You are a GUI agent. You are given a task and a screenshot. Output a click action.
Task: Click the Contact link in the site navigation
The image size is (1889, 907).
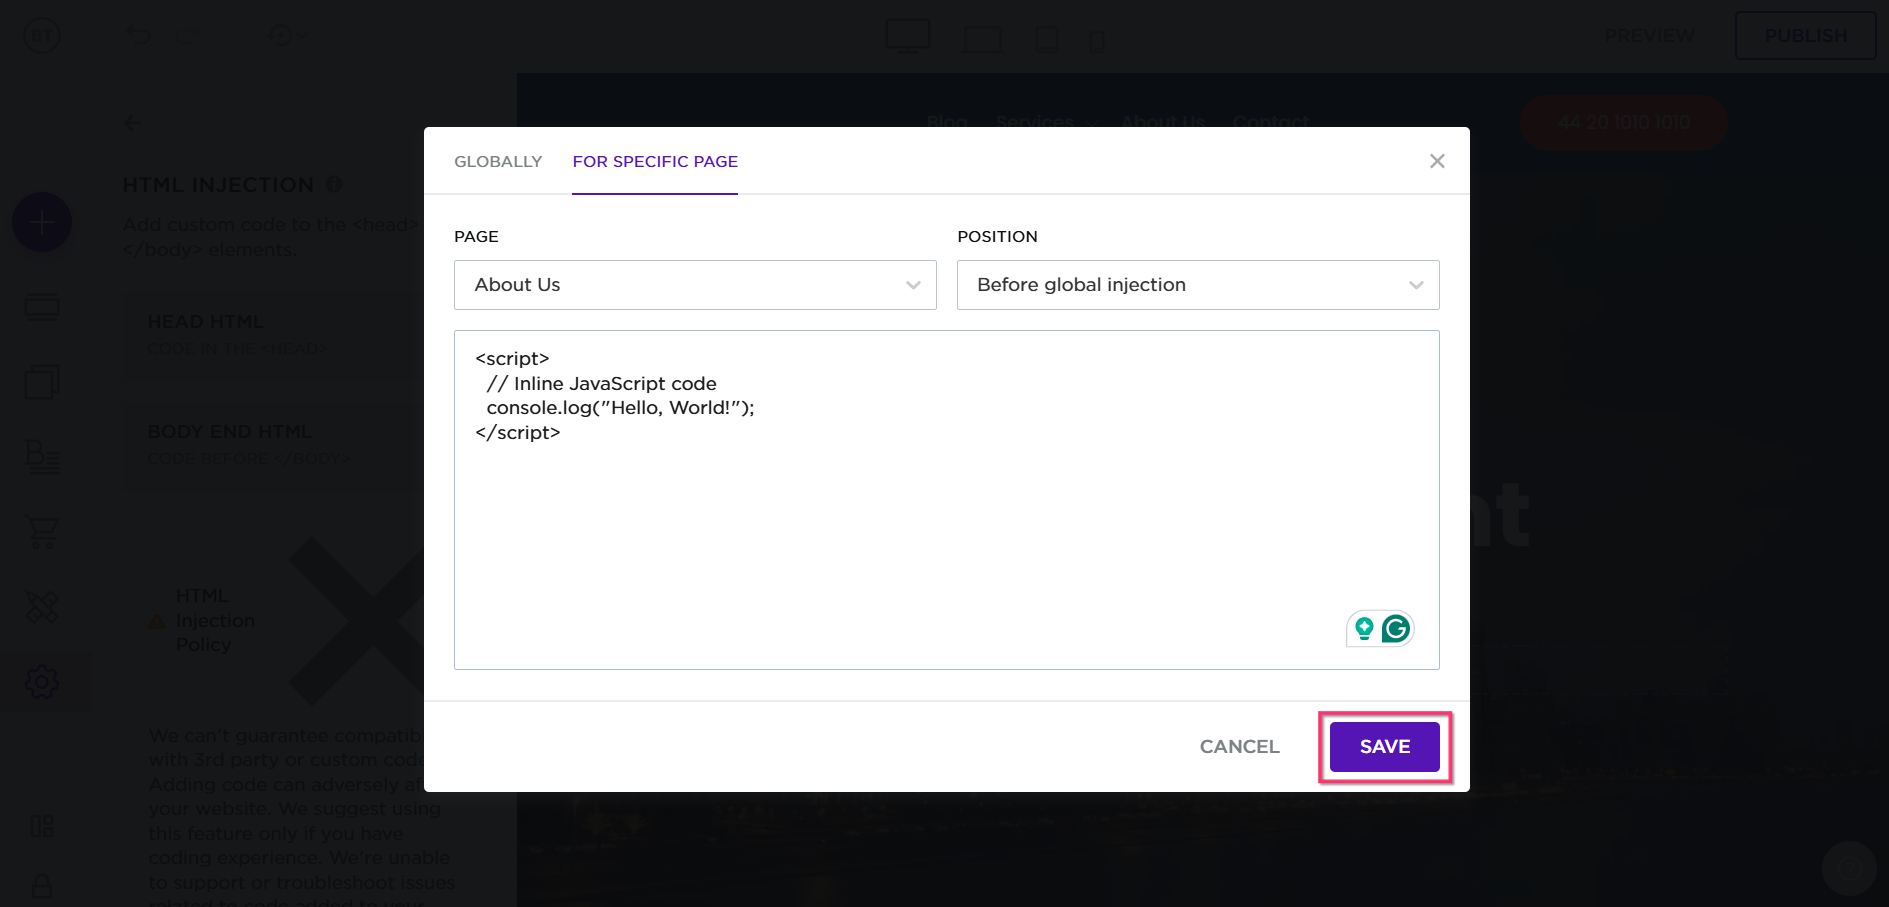click(1271, 122)
